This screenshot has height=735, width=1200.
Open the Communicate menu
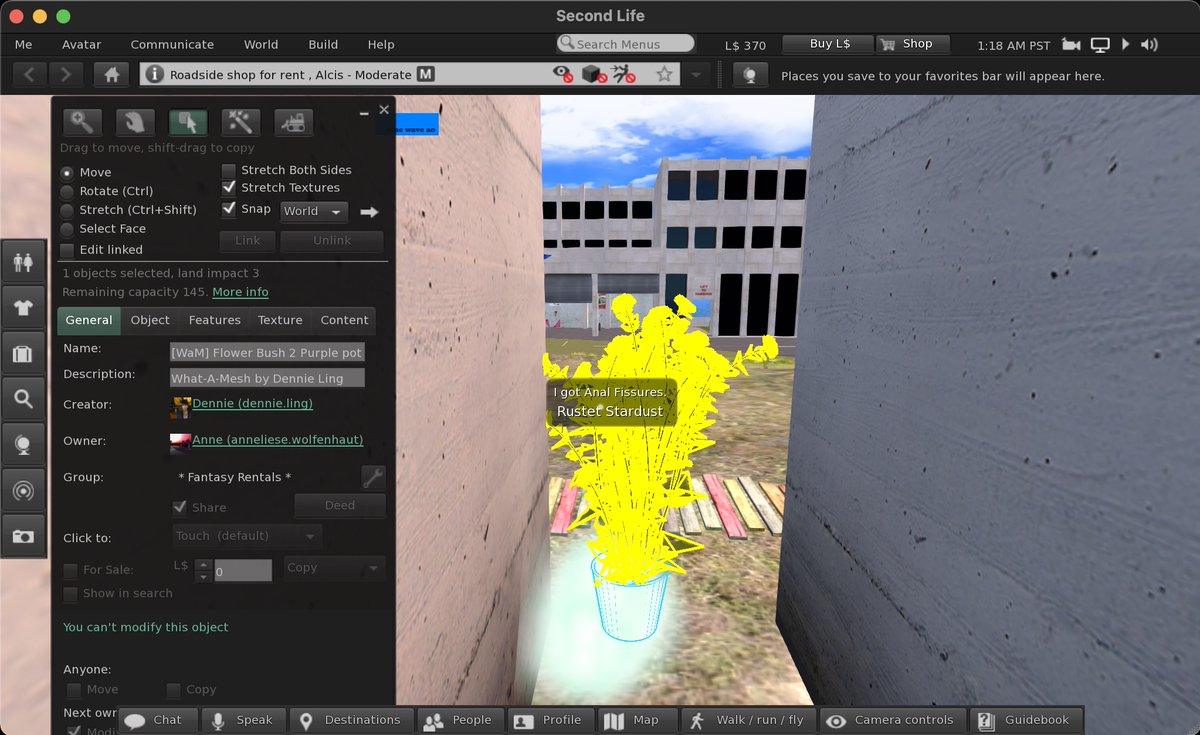pyautogui.click(x=172, y=45)
